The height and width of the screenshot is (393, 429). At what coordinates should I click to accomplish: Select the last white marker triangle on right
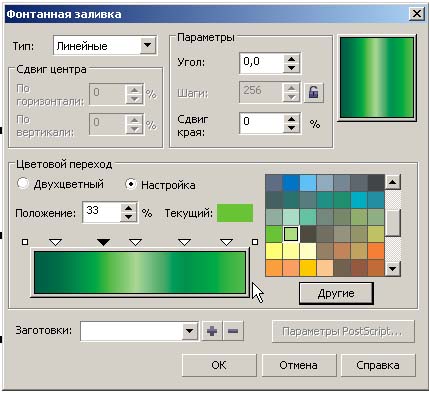pos(227,242)
